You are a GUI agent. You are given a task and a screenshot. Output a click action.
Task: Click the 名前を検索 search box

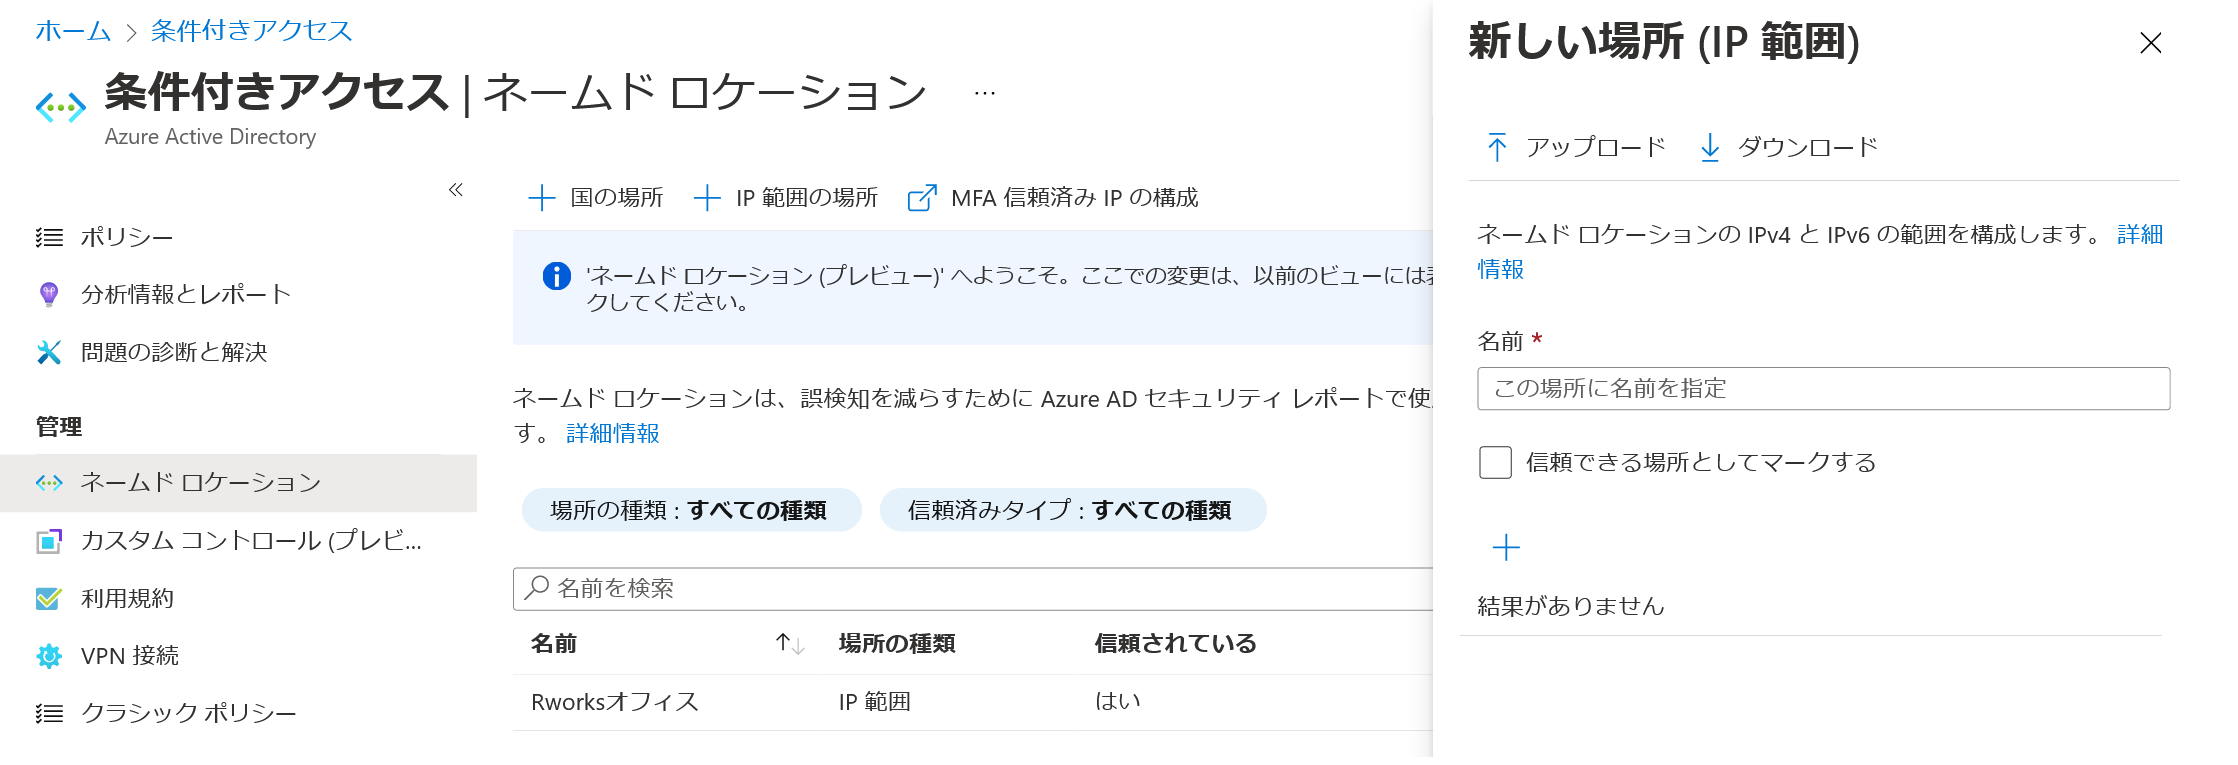pos(973,589)
